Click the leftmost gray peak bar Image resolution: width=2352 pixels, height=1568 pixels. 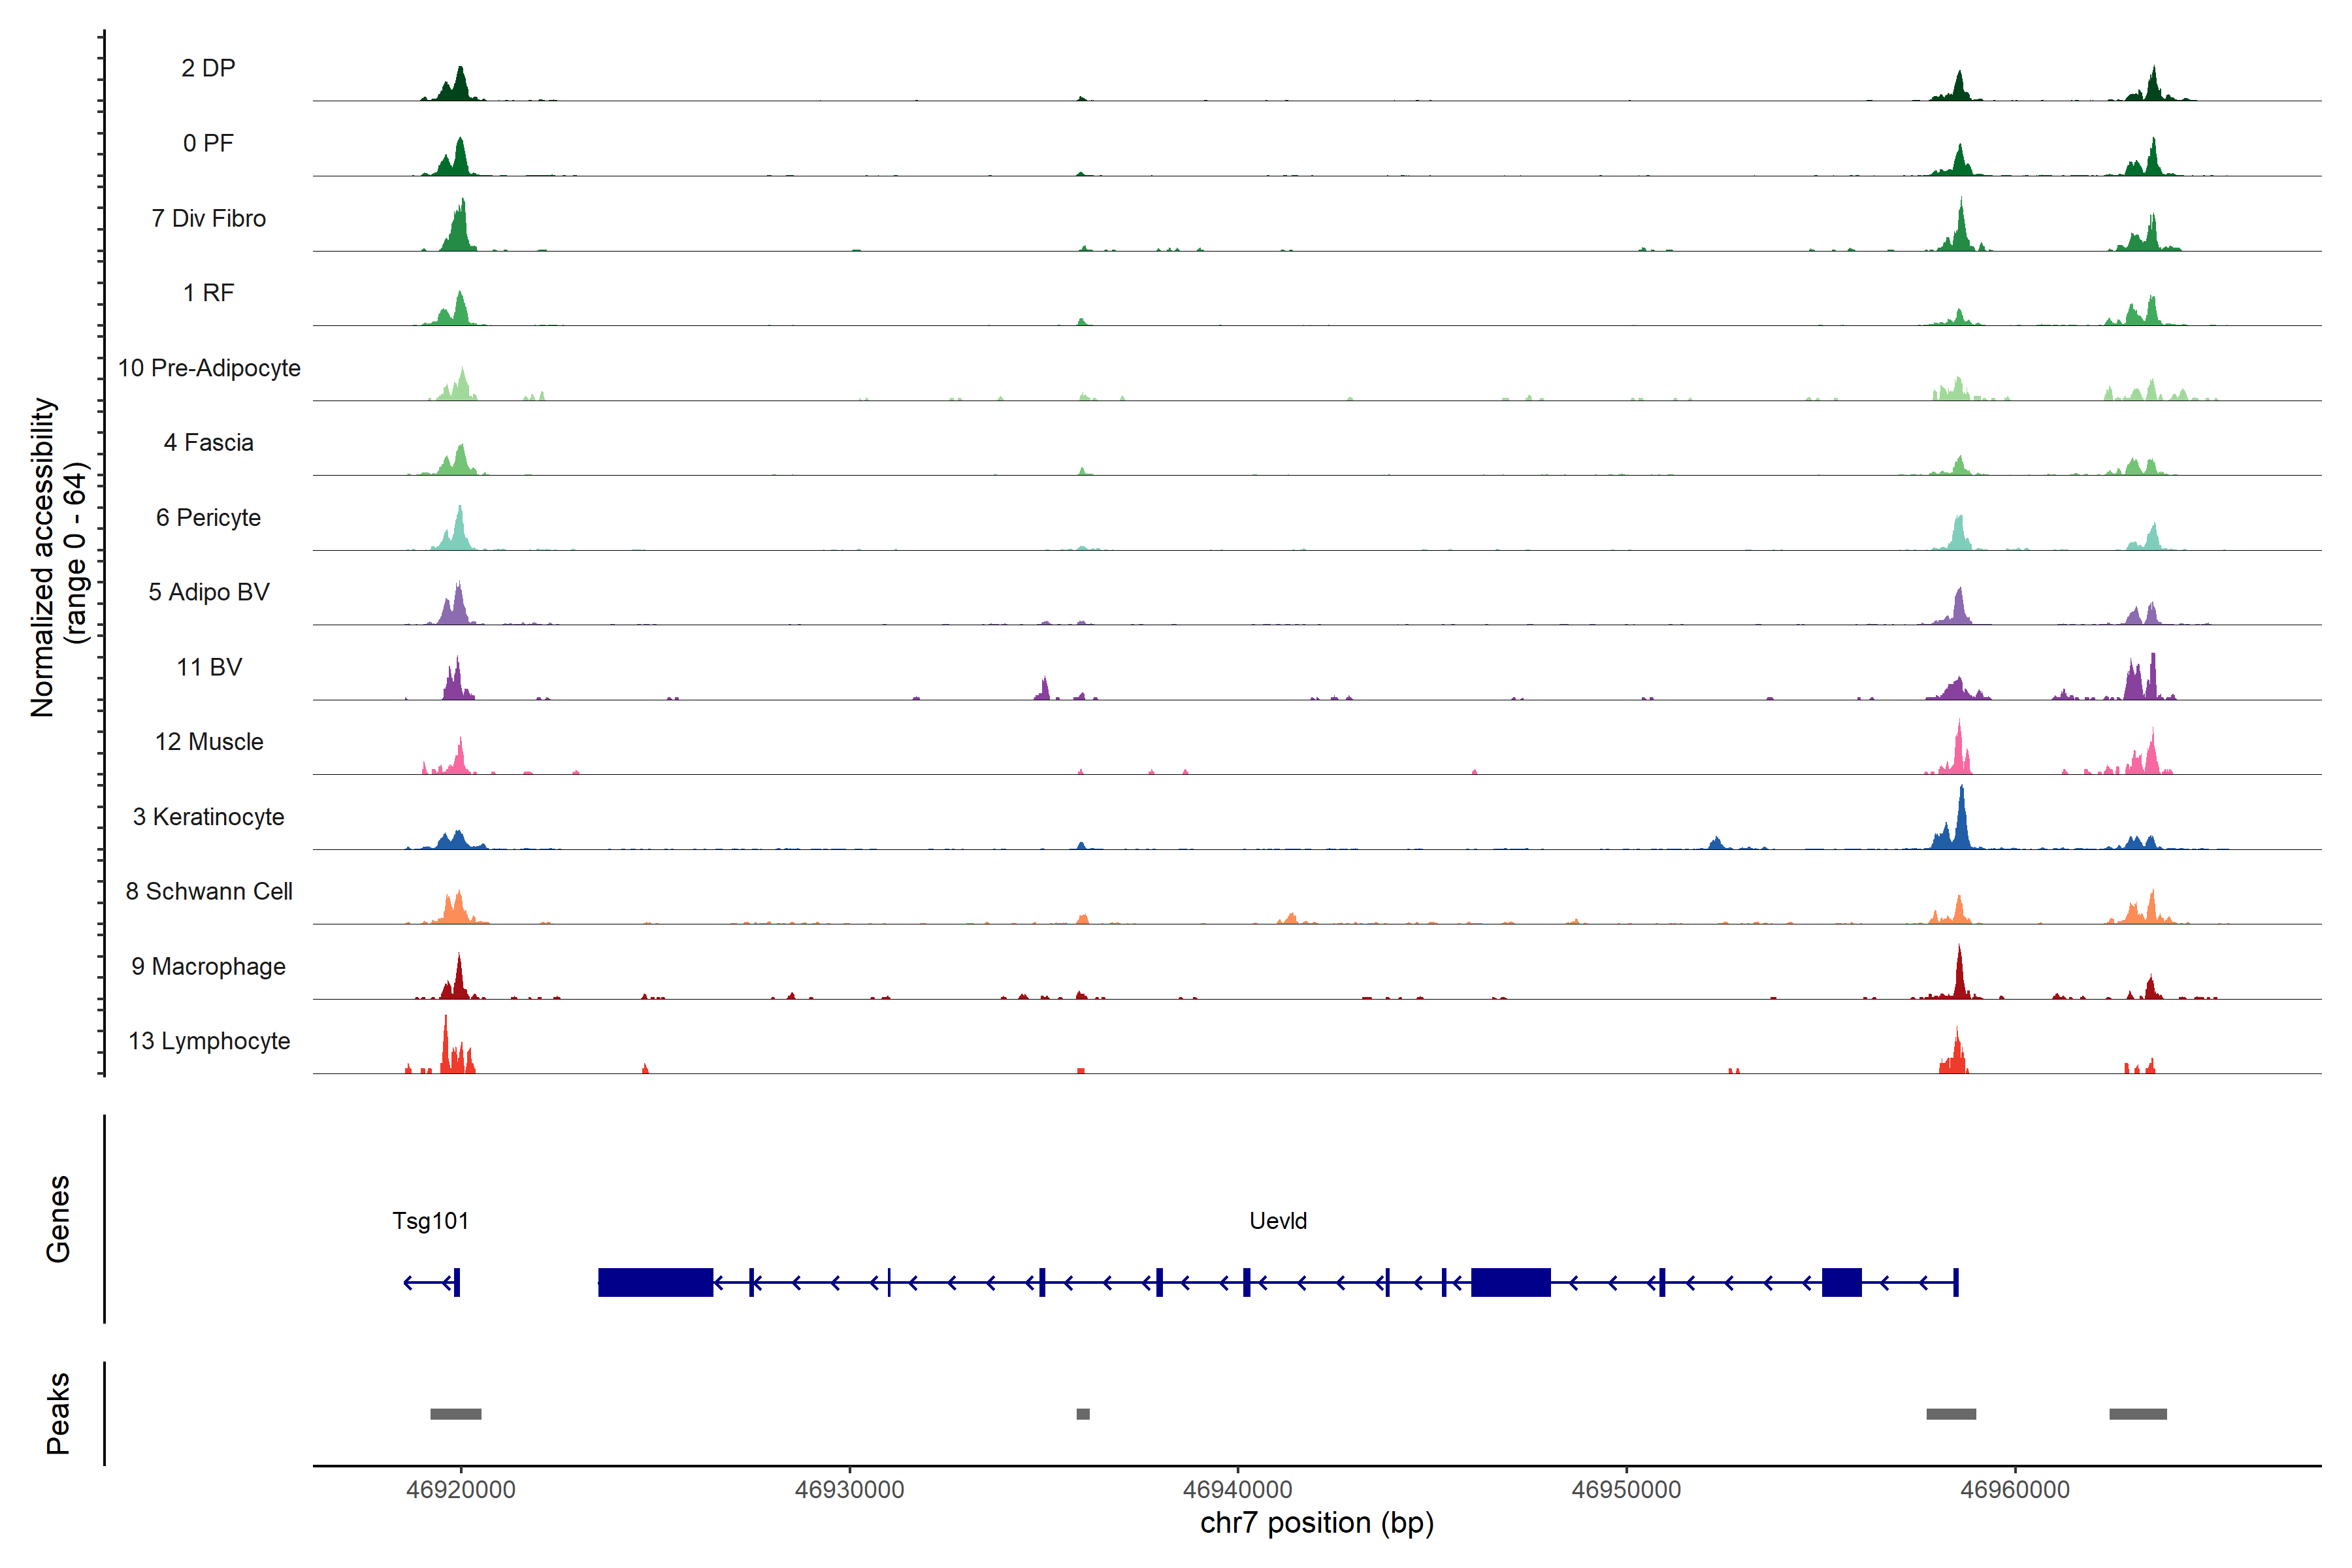click(455, 1414)
